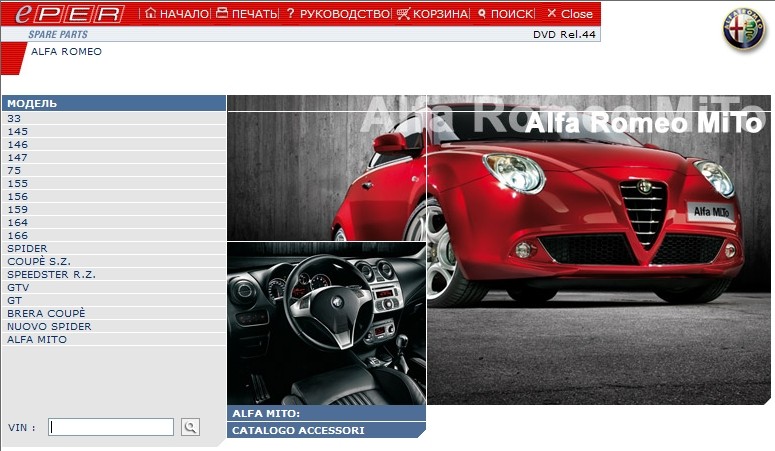This screenshot has width=775, height=451.
Task: Click the VIN search magnifier icon
Action: [x=190, y=427]
